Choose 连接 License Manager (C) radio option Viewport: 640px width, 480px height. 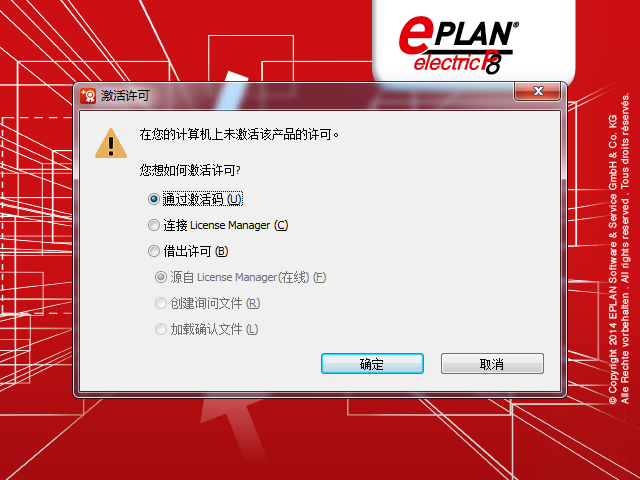153,225
